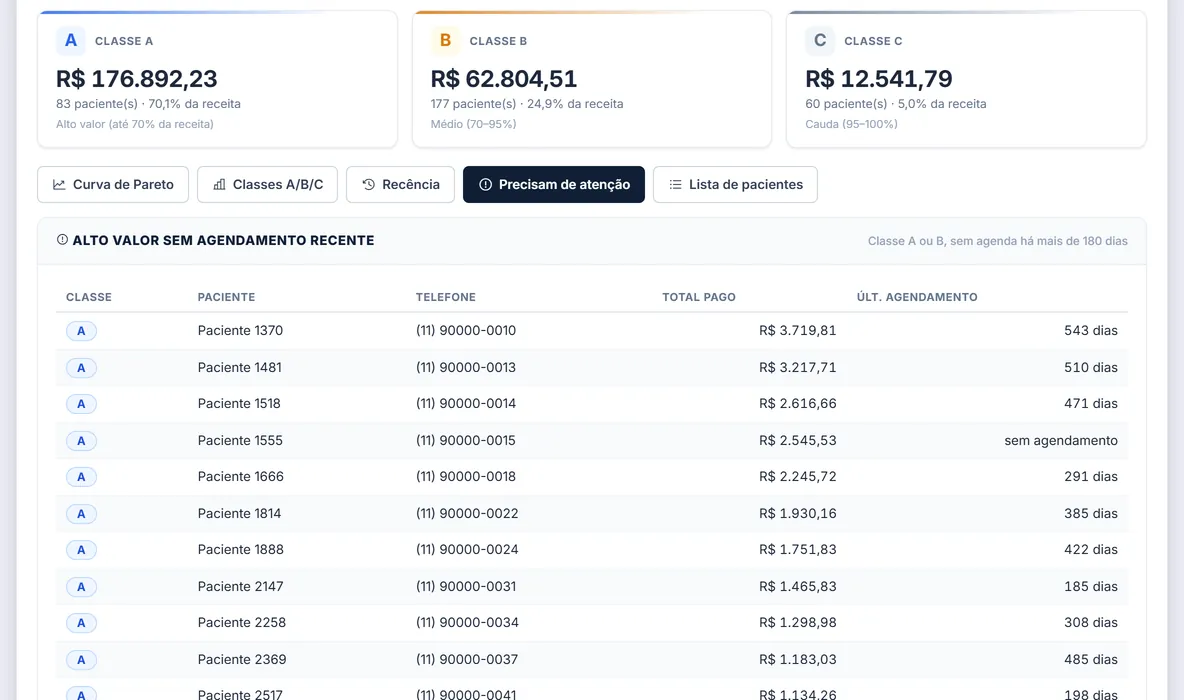Image resolution: width=1184 pixels, height=700 pixels.
Task: Click the 'sem agendamento' cell
Action: (1061, 441)
